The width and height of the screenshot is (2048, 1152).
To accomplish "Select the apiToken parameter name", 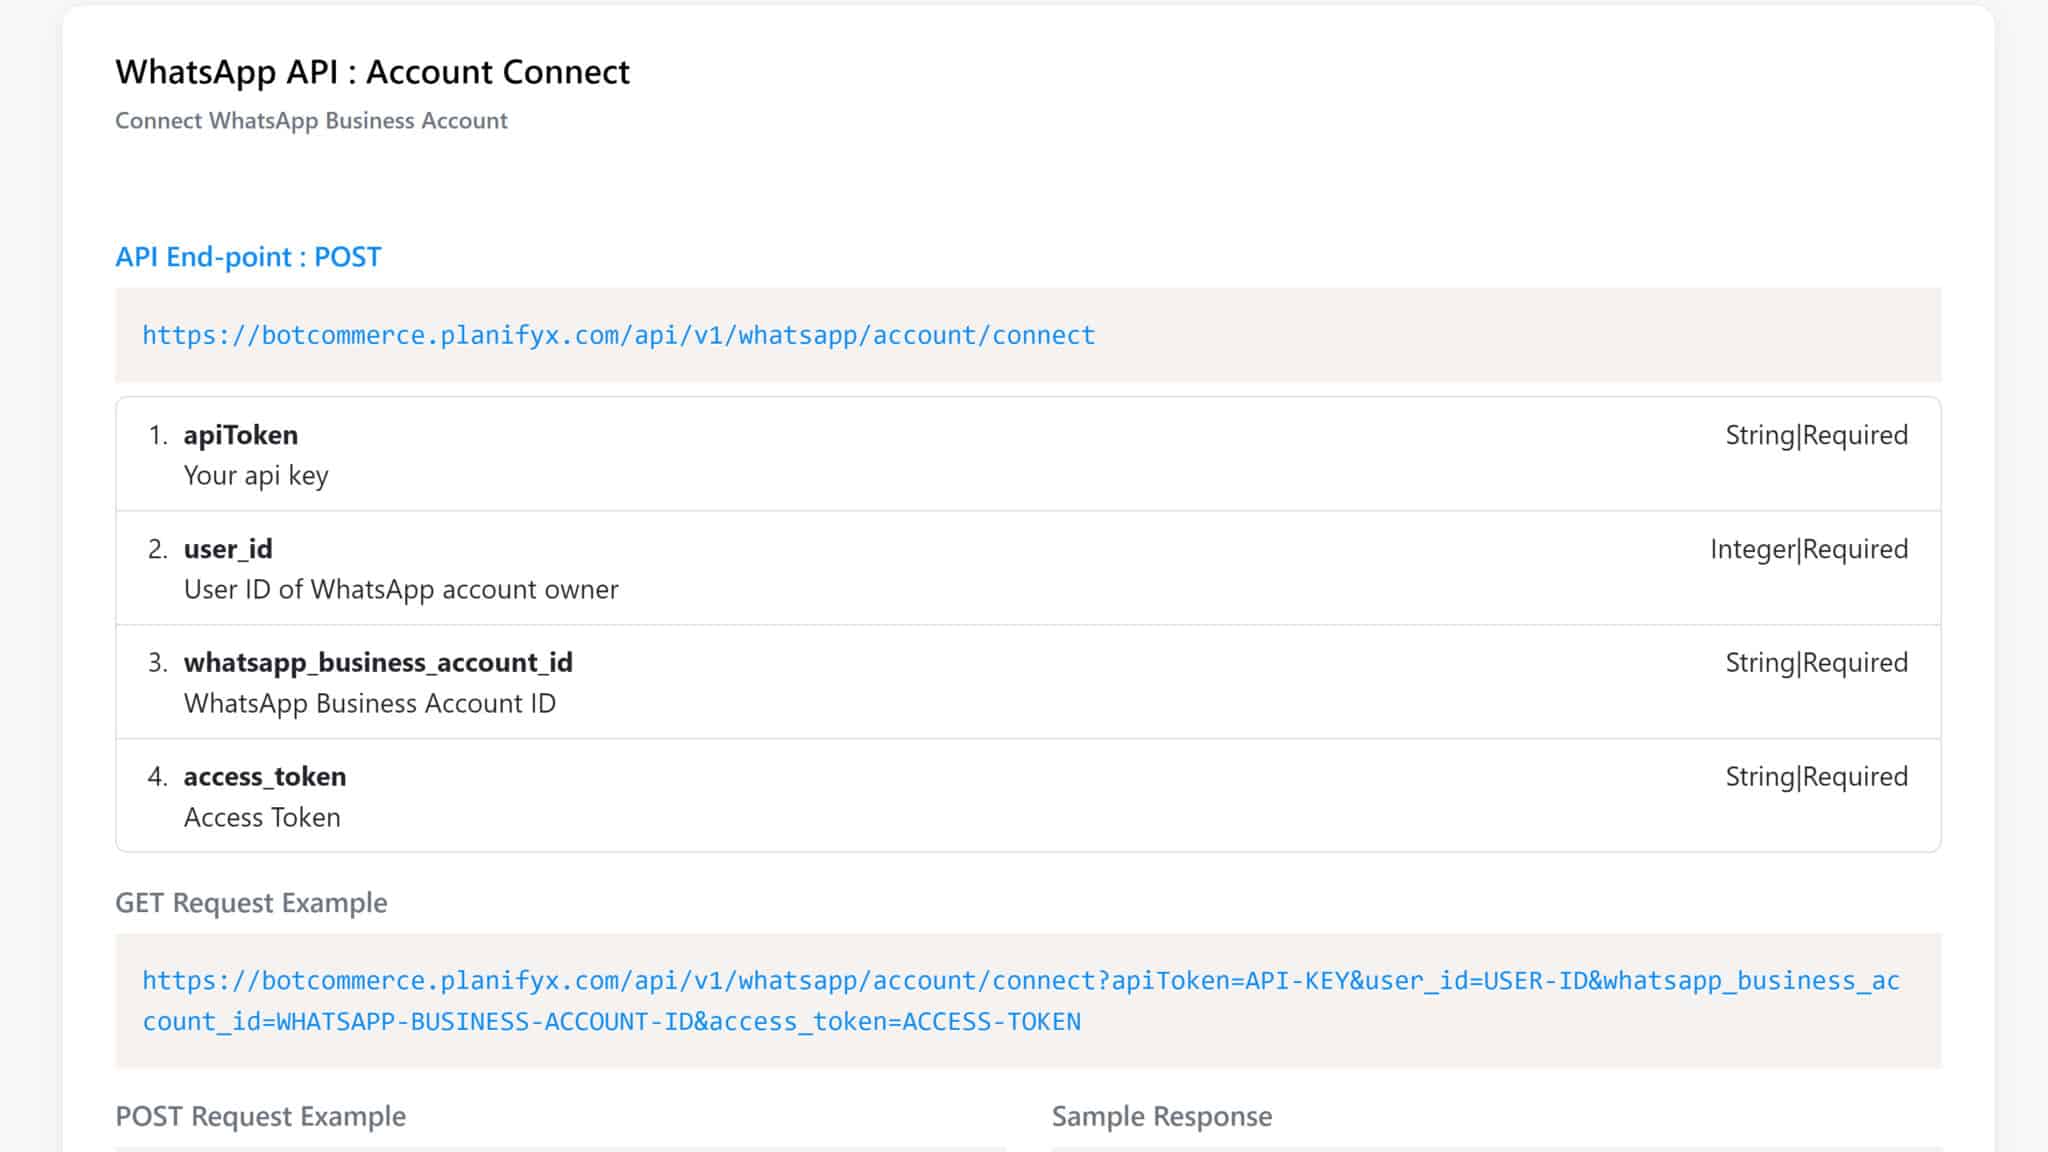I will point(241,435).
